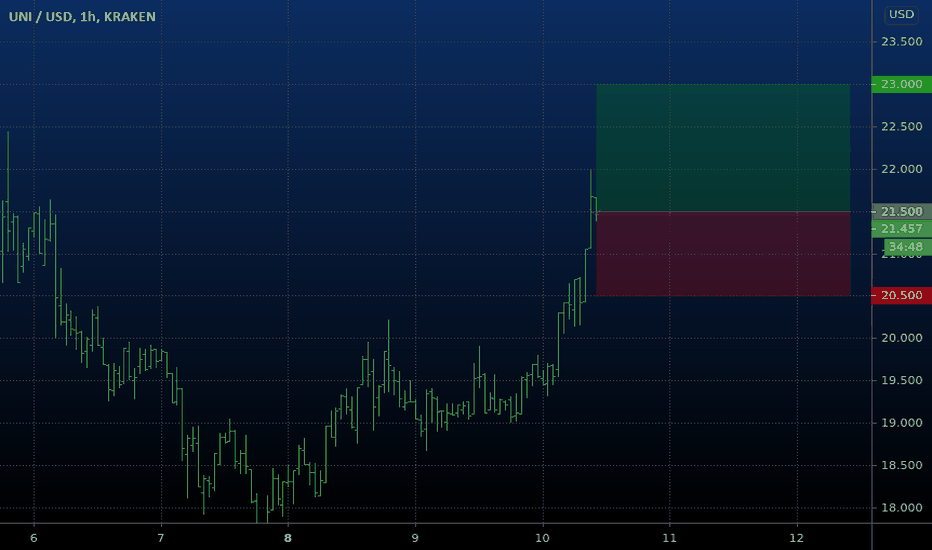
Task: Click the 18.000 price axis value
Action: click(x=902, y=508)
